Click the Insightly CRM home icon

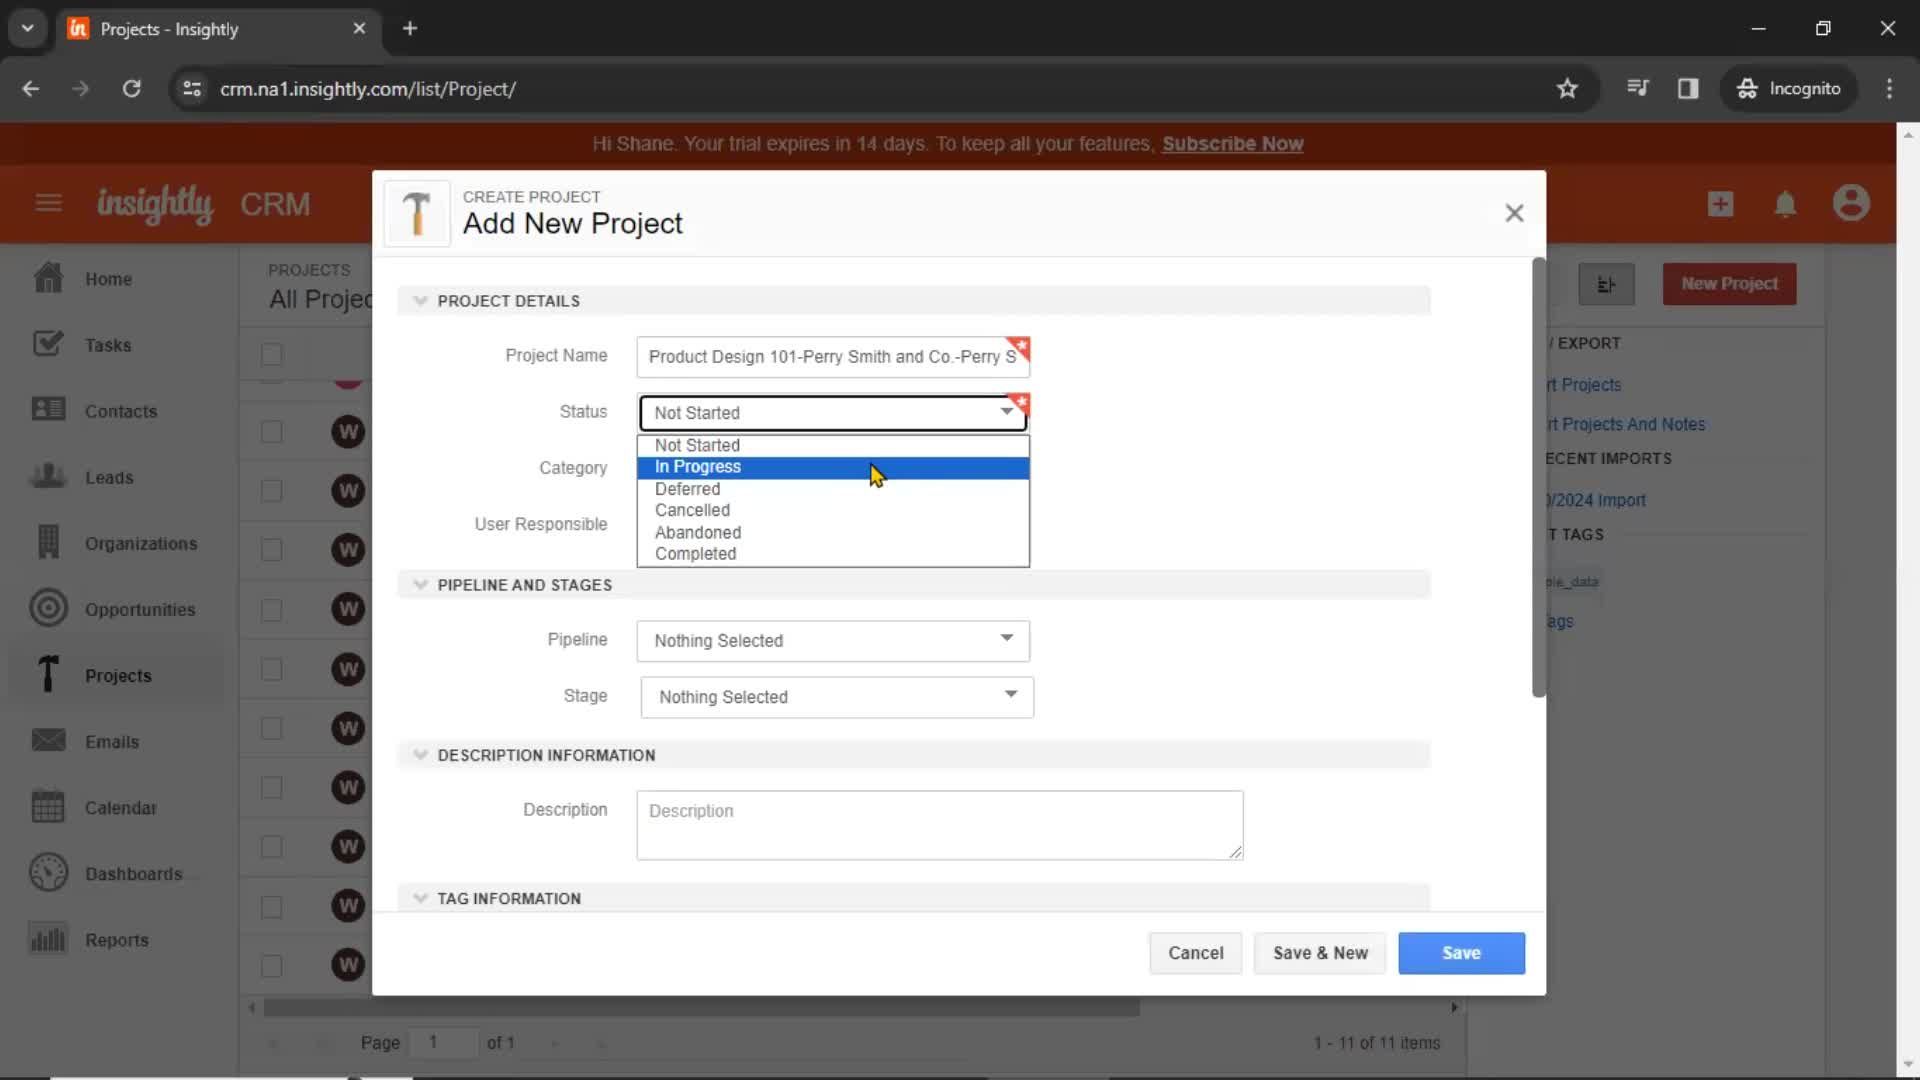coord(47,277)
